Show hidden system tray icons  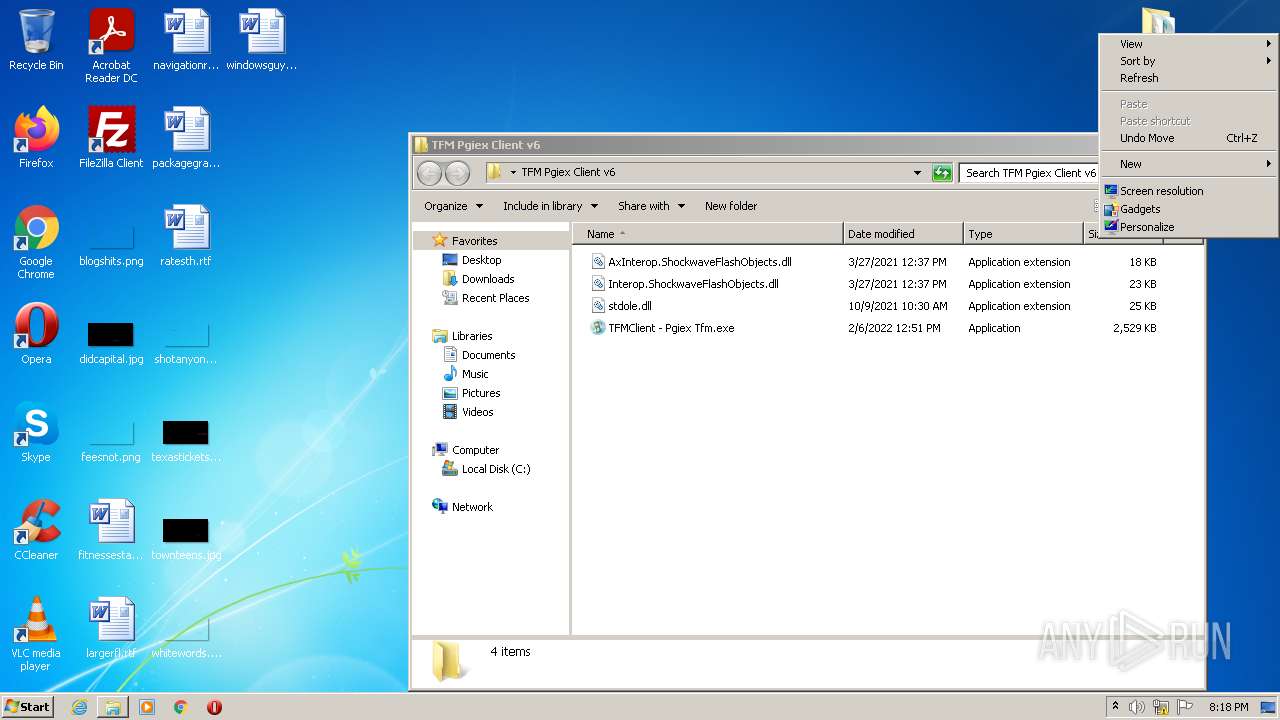coord(1115,707)
